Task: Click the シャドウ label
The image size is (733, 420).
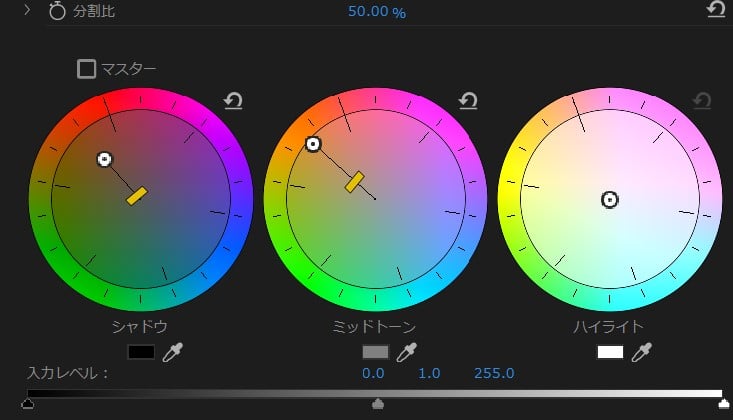Action: pos(140,326)
